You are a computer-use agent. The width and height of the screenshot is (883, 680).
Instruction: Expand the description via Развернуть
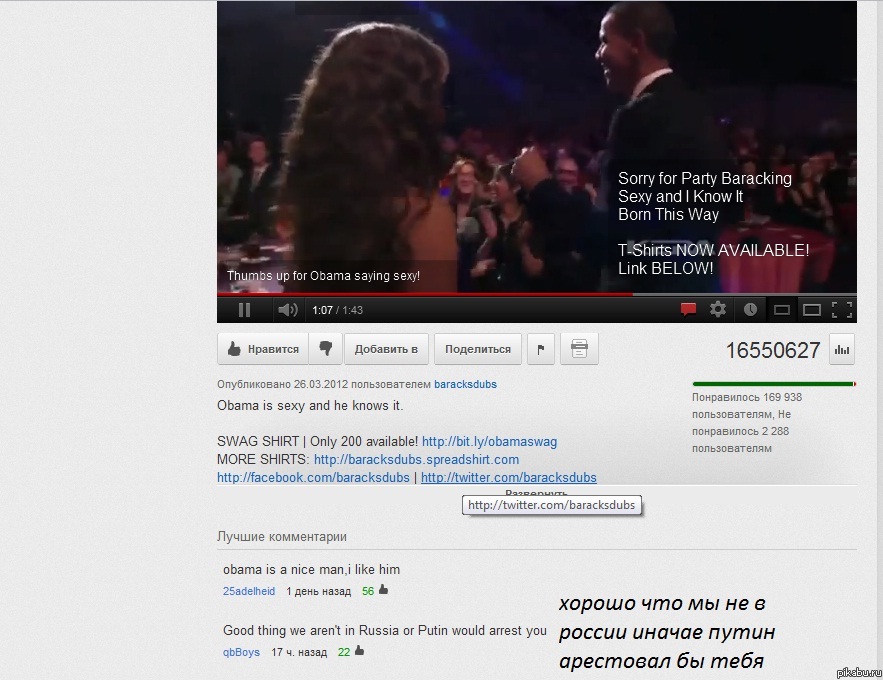pos(536,493)
